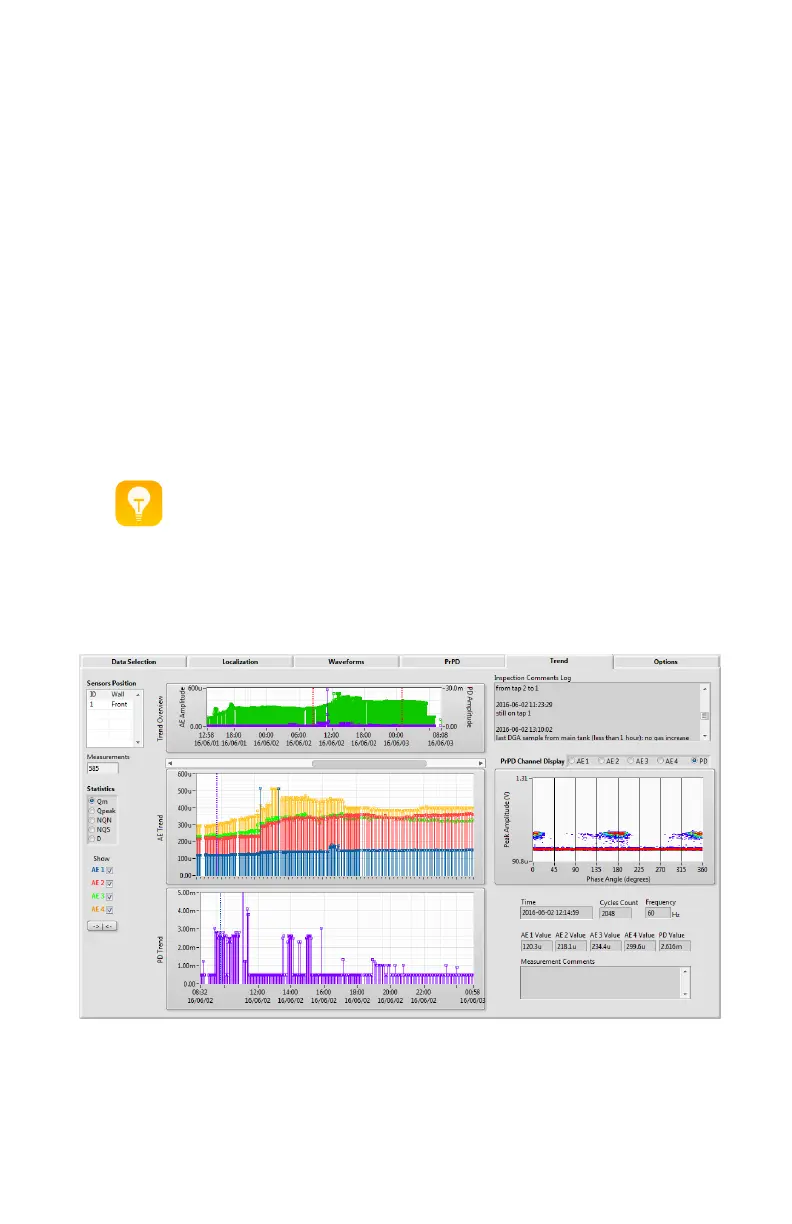Click the Cycles Count field

(615, 913)
